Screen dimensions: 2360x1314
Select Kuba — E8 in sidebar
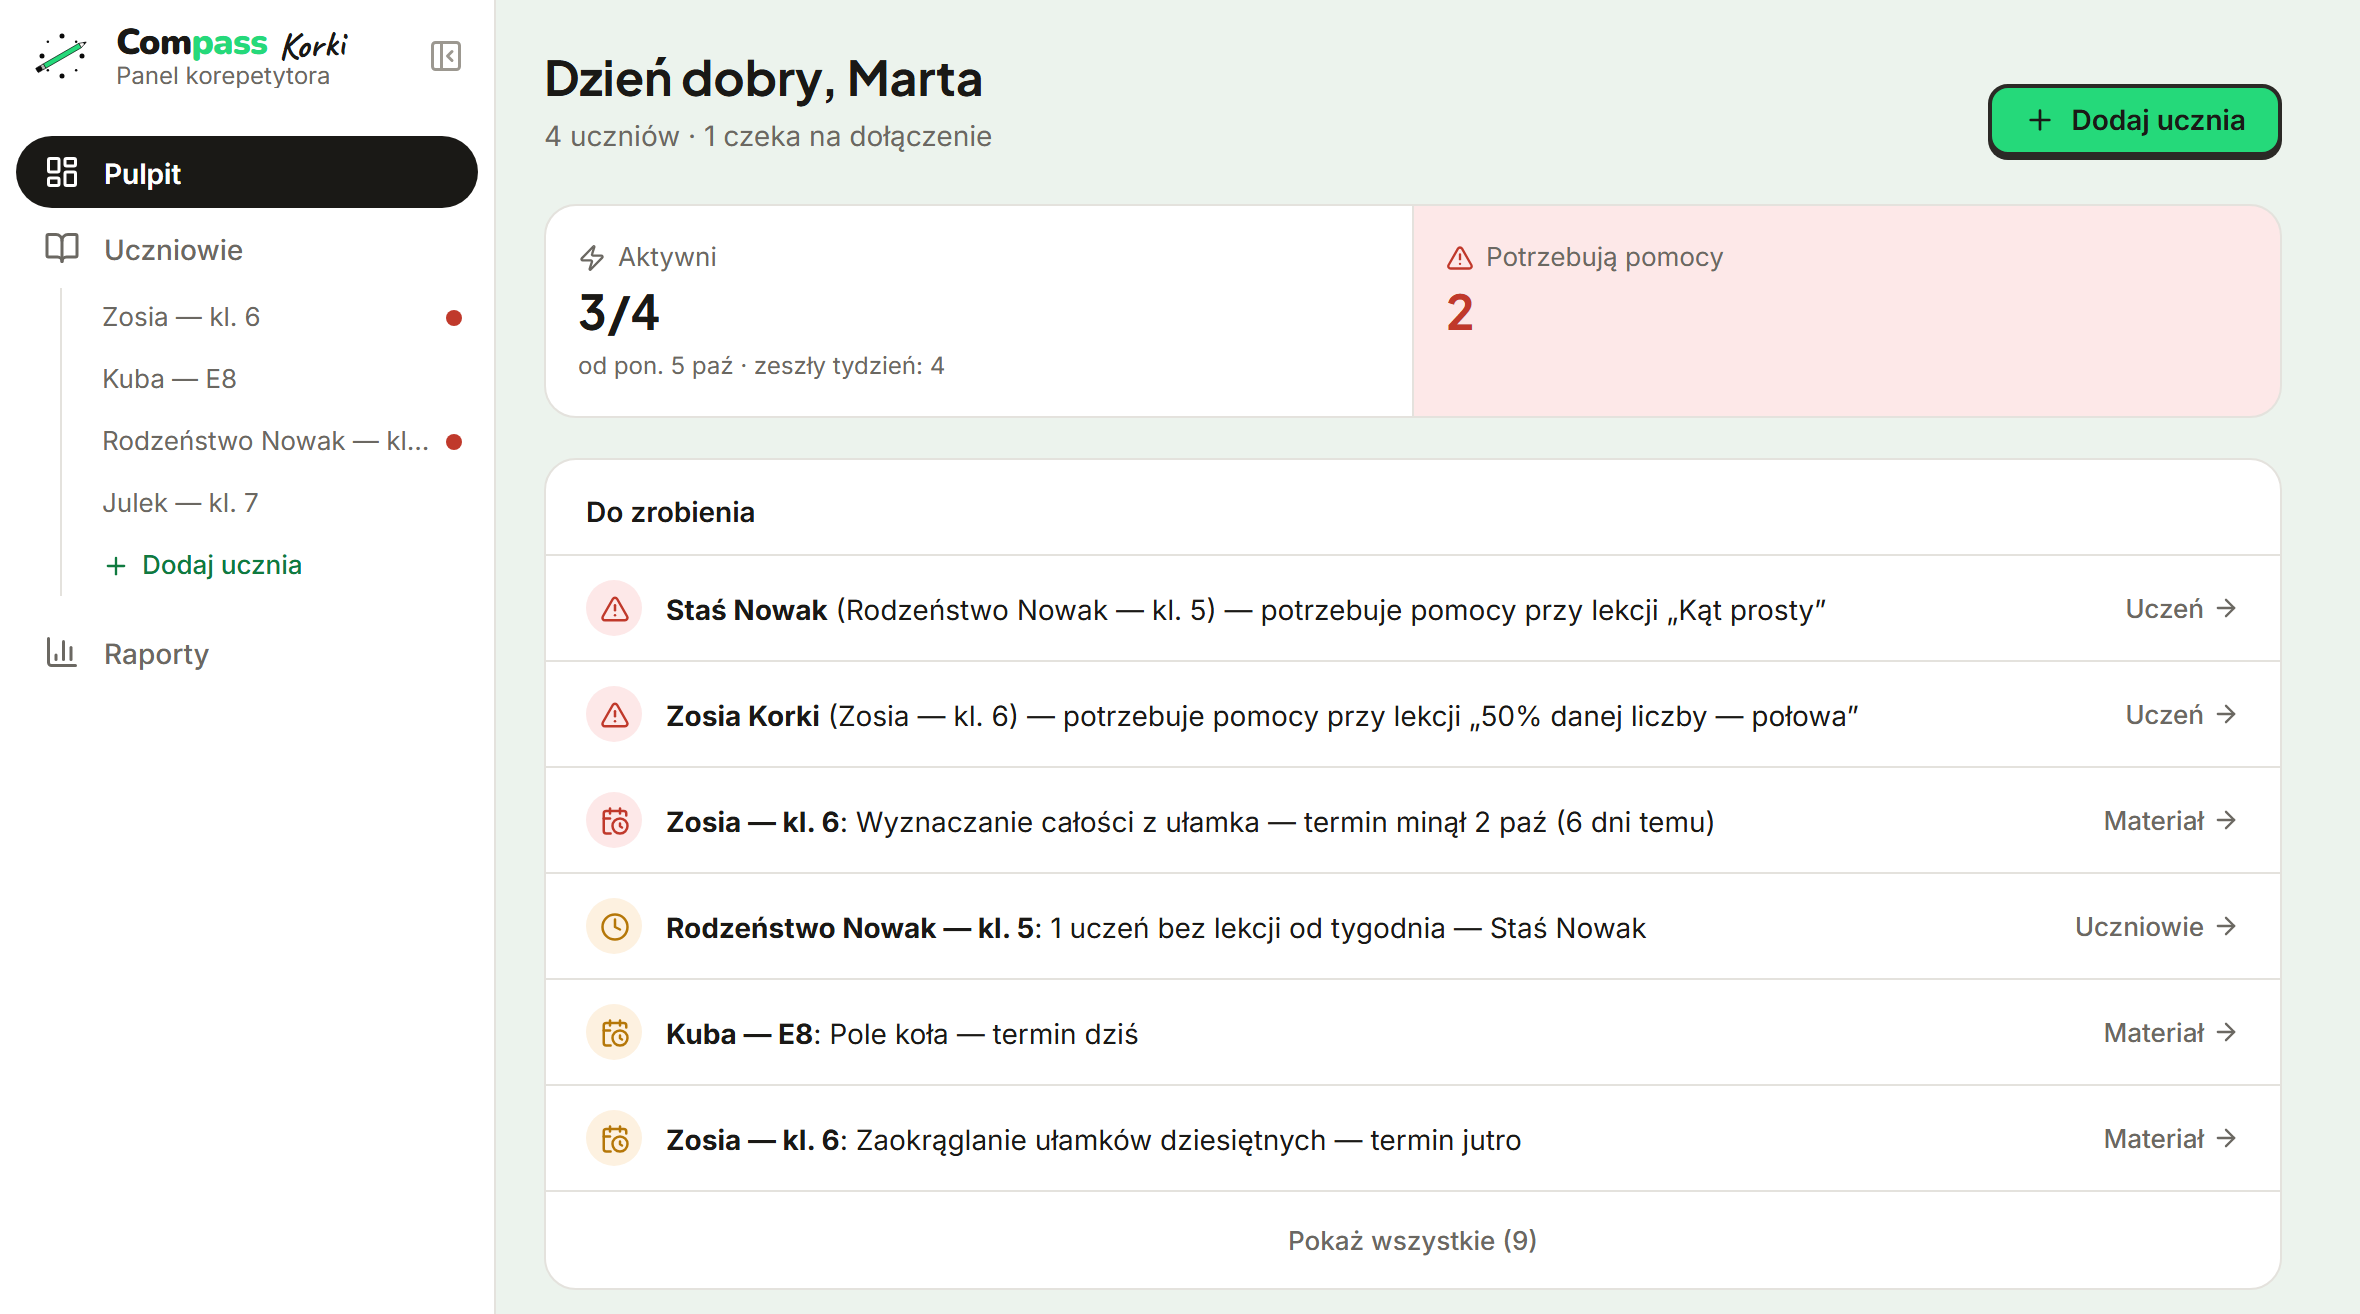(x=268, y=379)
